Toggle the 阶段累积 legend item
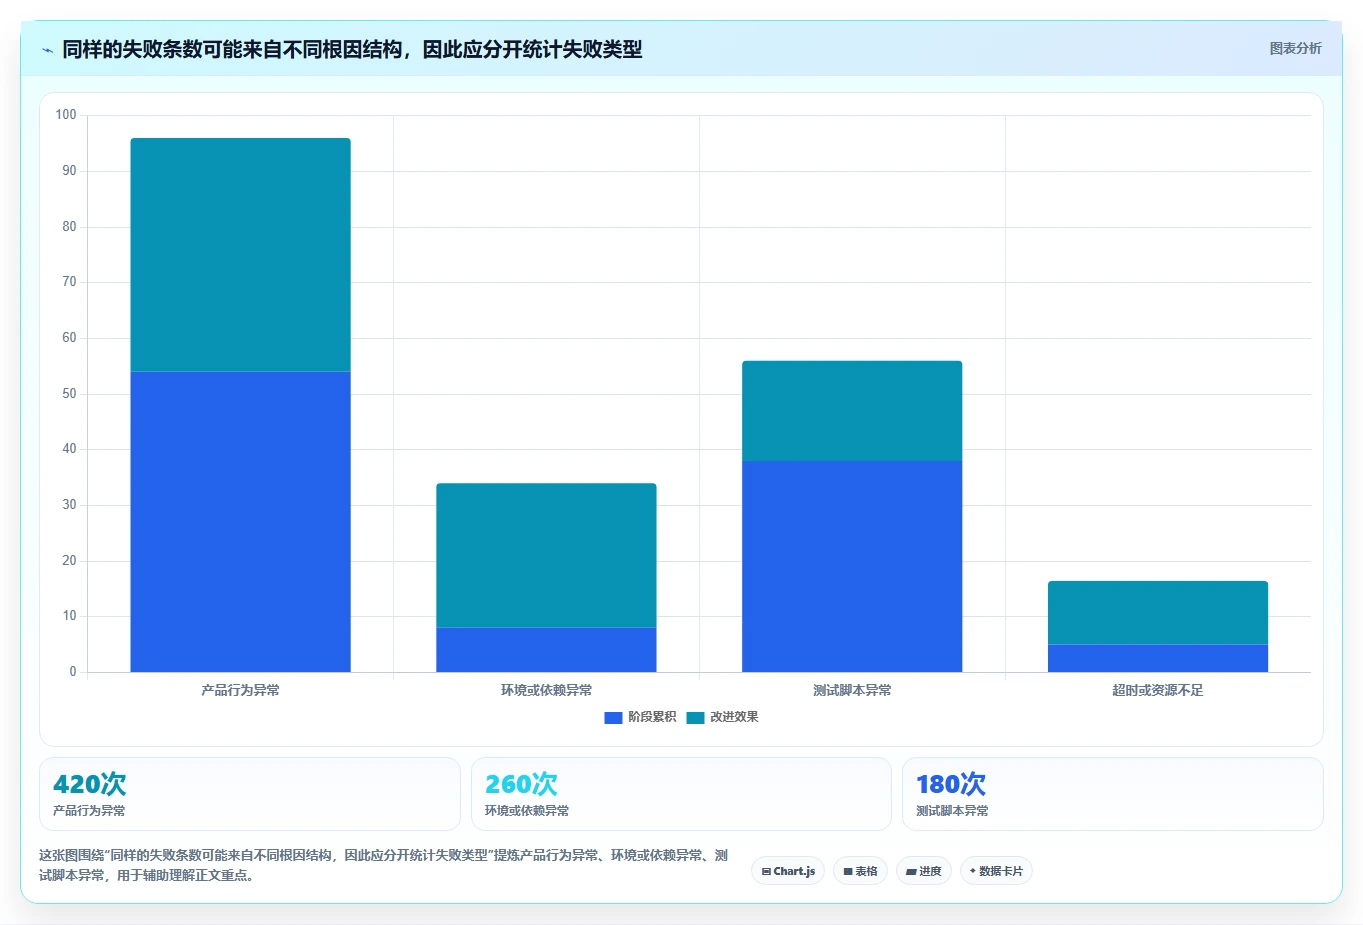The image size is (1363, 925). 641,717
